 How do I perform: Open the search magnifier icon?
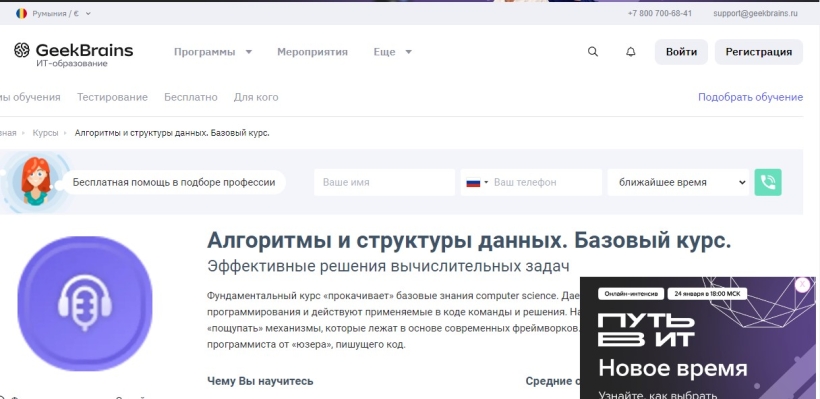pos(593,52)
